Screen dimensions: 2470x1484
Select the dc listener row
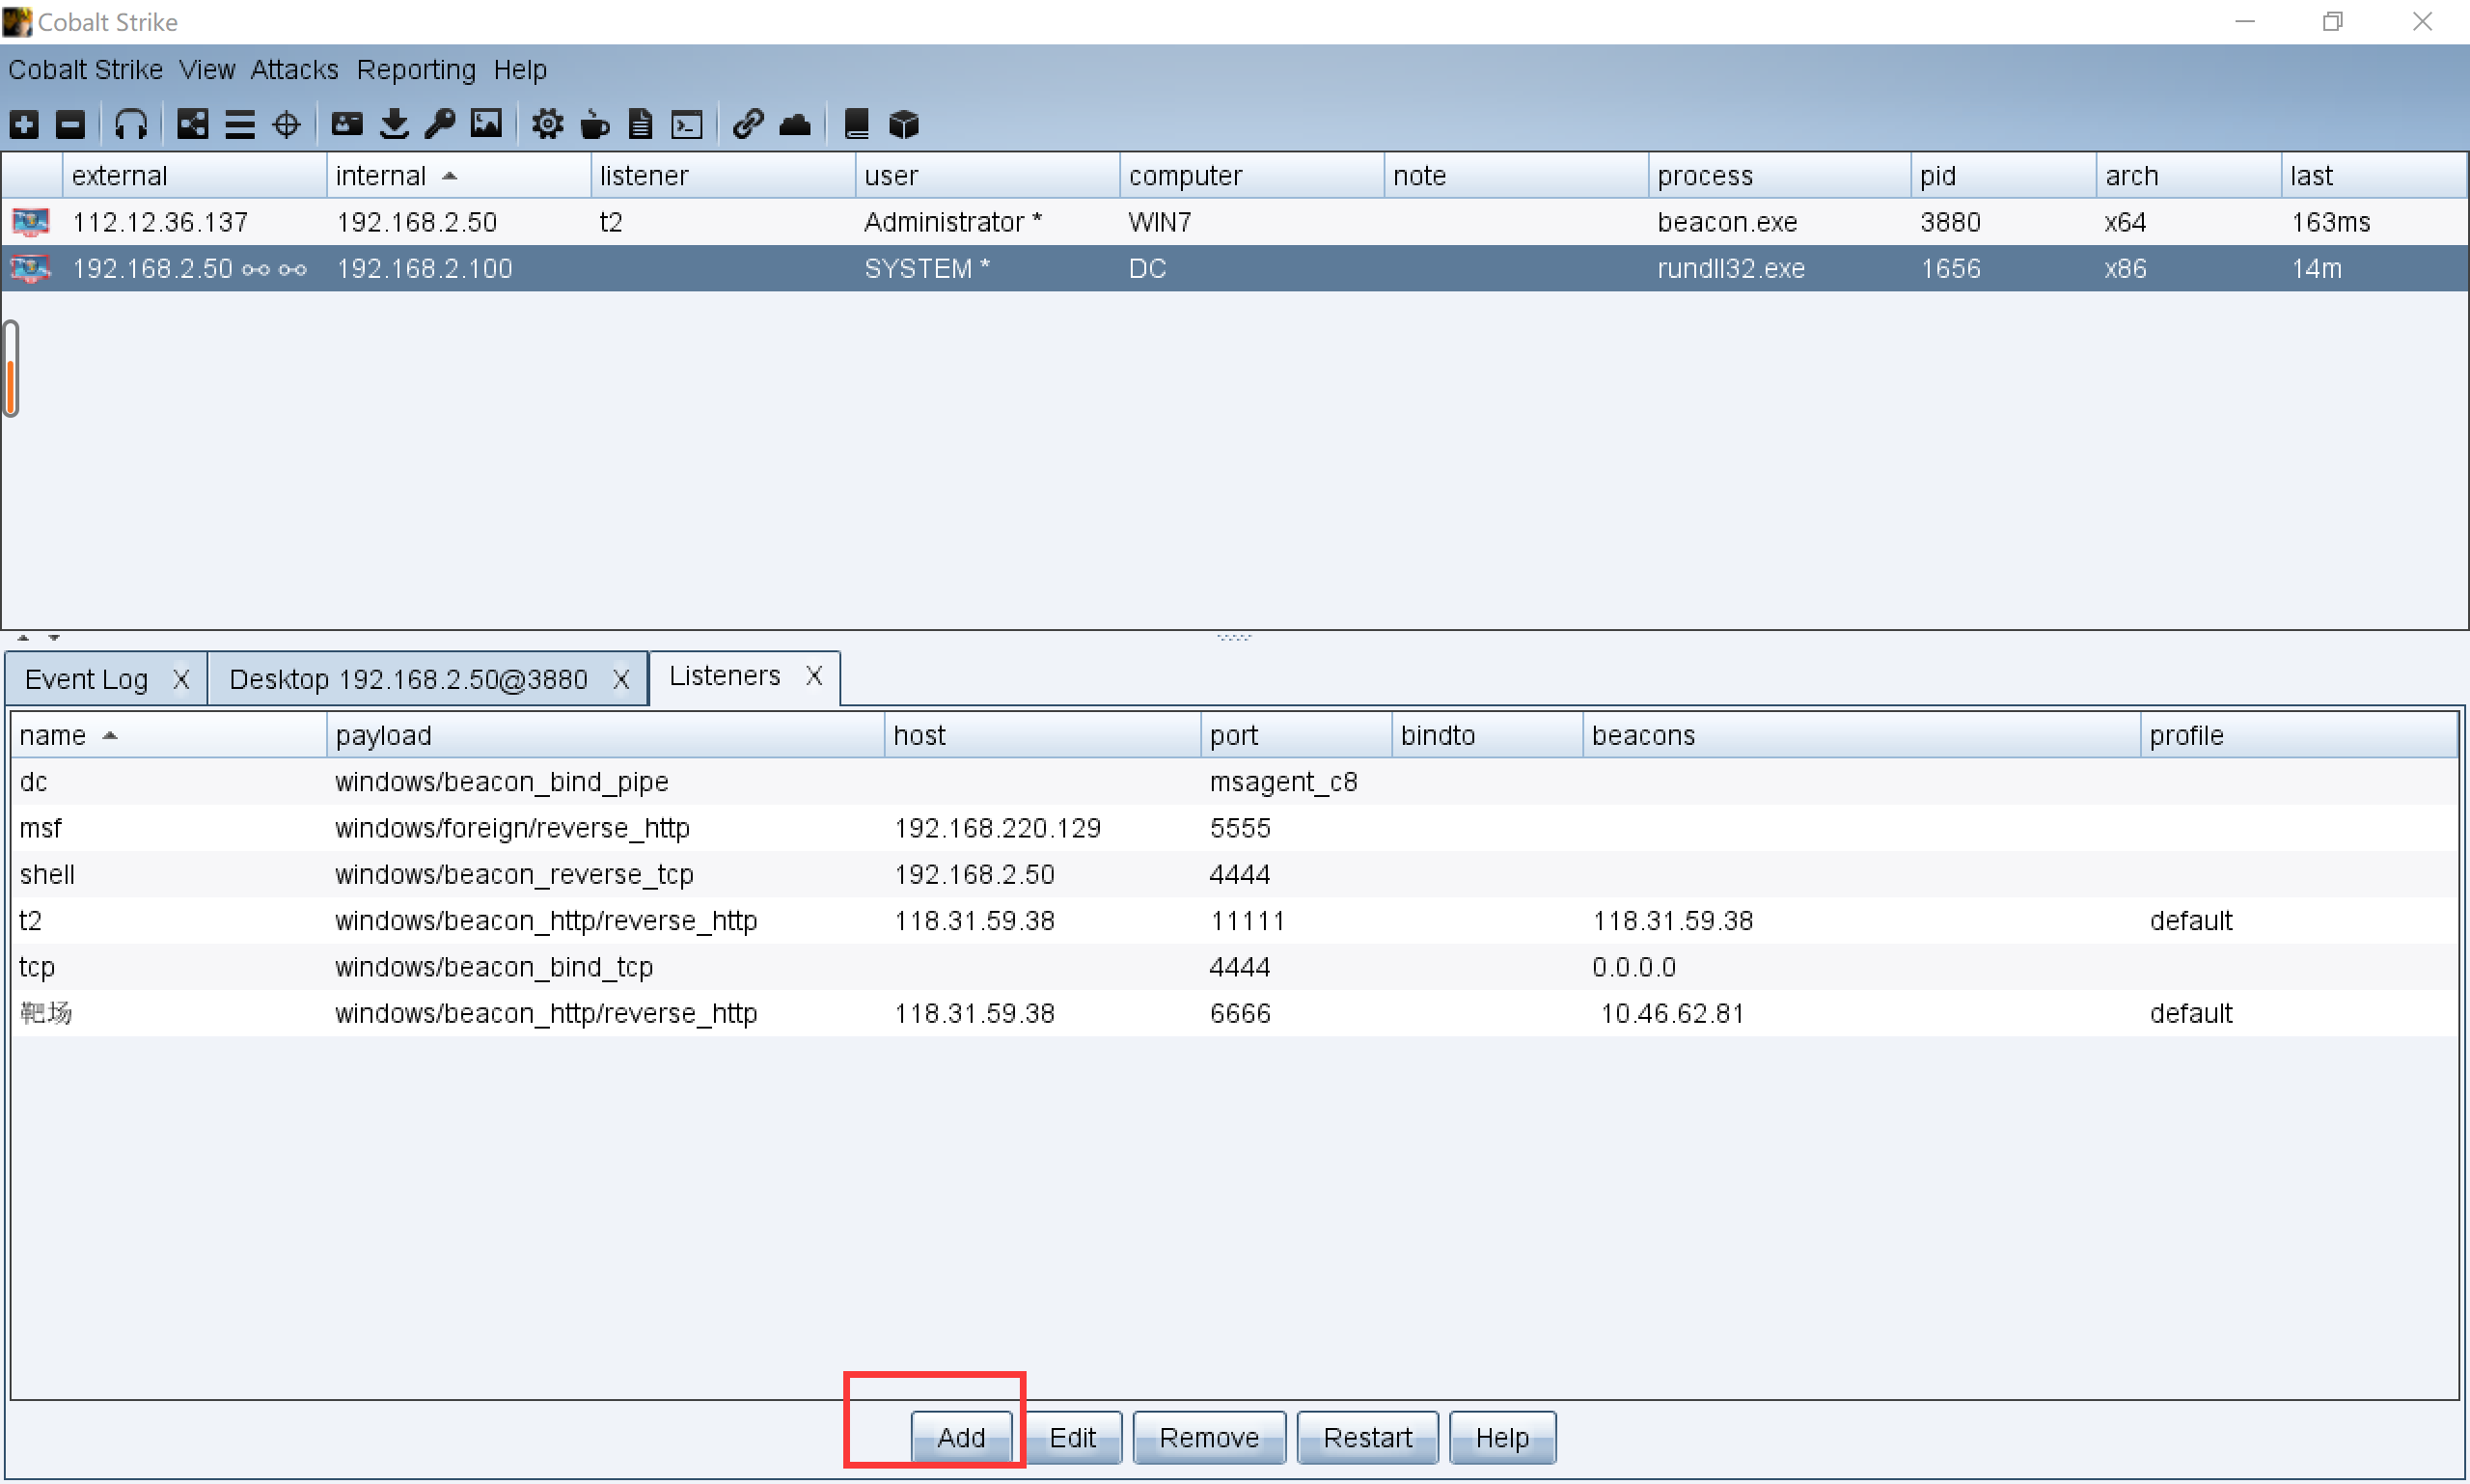tap(1234, 781)
